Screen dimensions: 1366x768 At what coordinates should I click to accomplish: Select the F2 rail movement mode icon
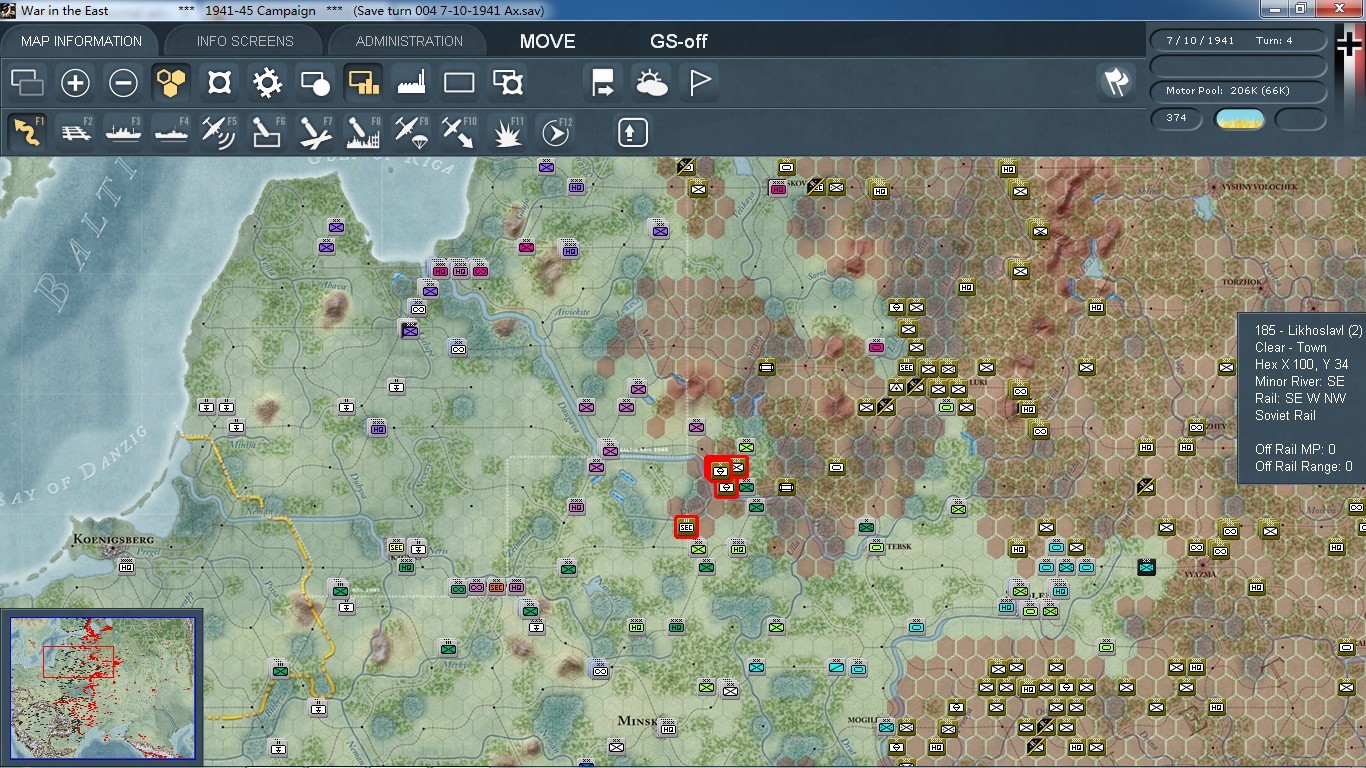pos(75,132)
